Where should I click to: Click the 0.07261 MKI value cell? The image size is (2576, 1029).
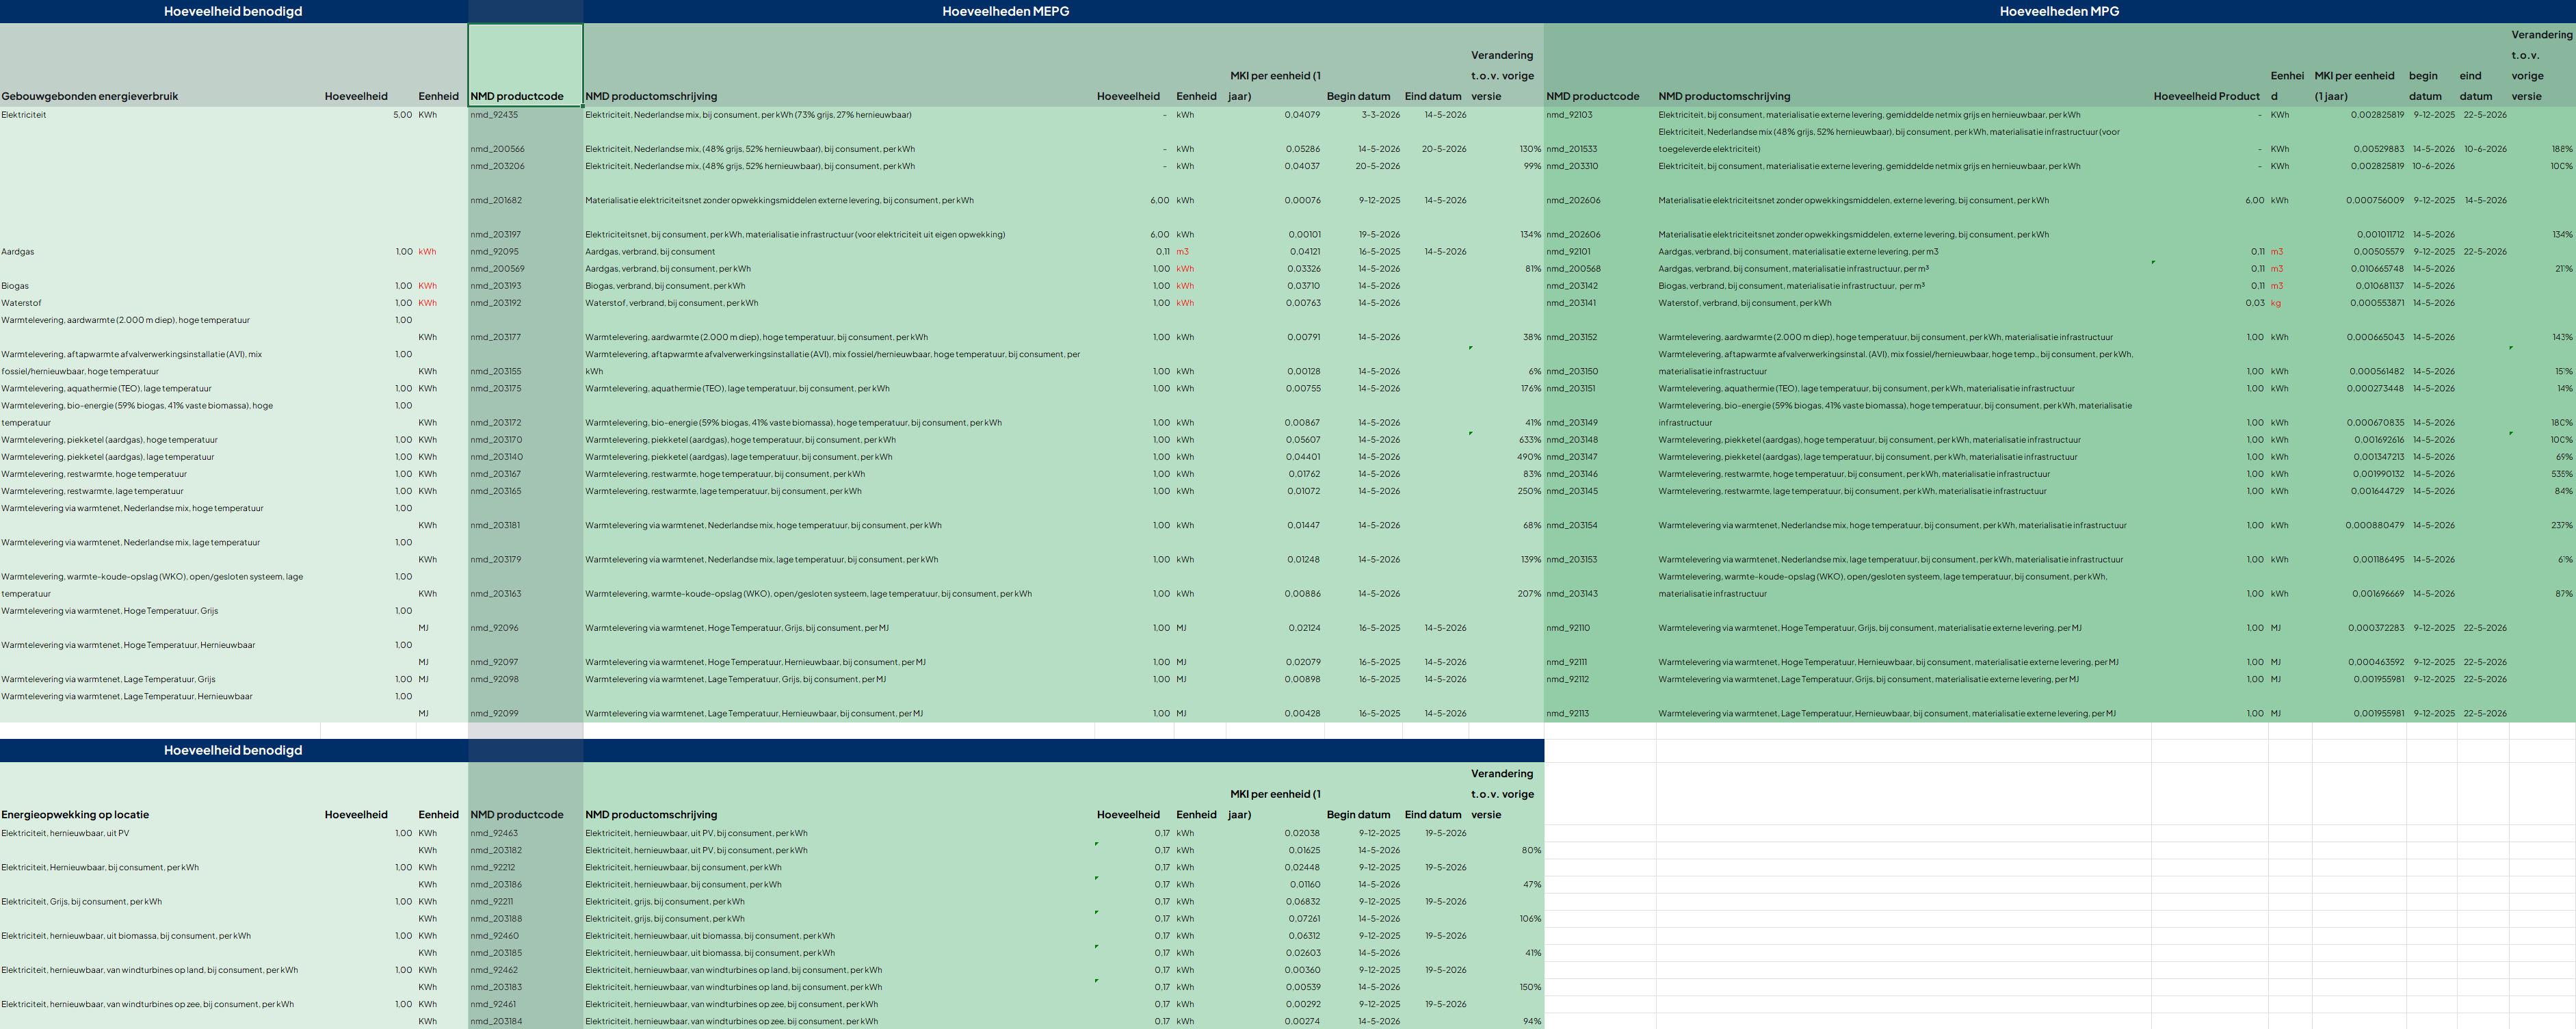click(x=1275, y=919)
